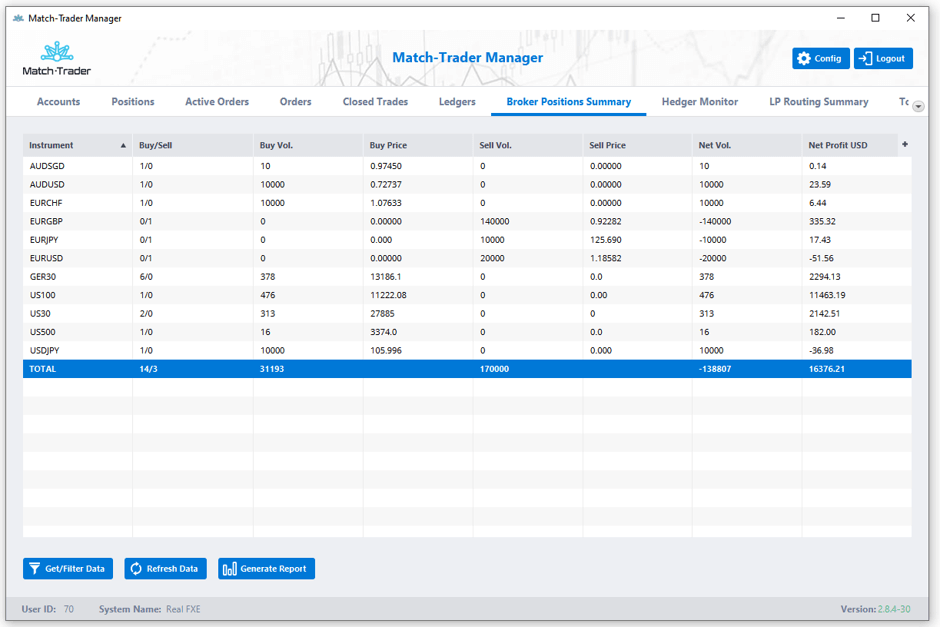Open the LP Routing Summary tab
This screenshot has height=627, width=940.
pyautogui.click(x=819, y=101)
